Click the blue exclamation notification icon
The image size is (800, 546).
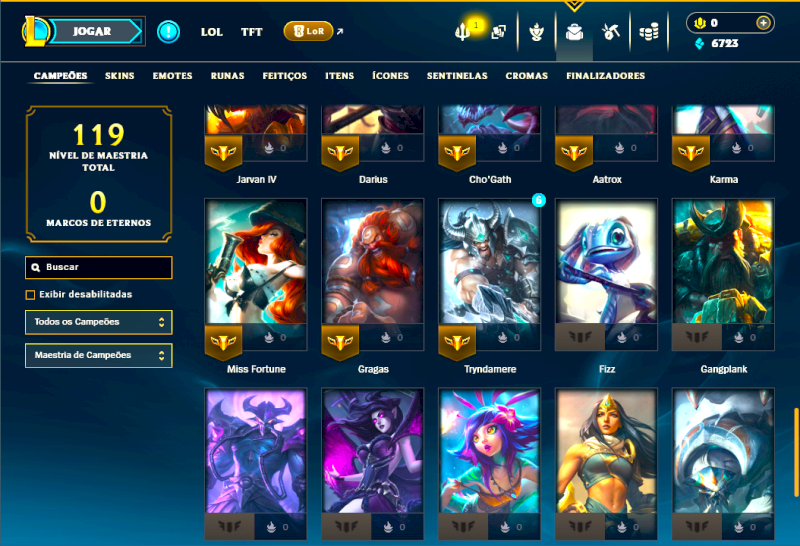click(168, 32)
